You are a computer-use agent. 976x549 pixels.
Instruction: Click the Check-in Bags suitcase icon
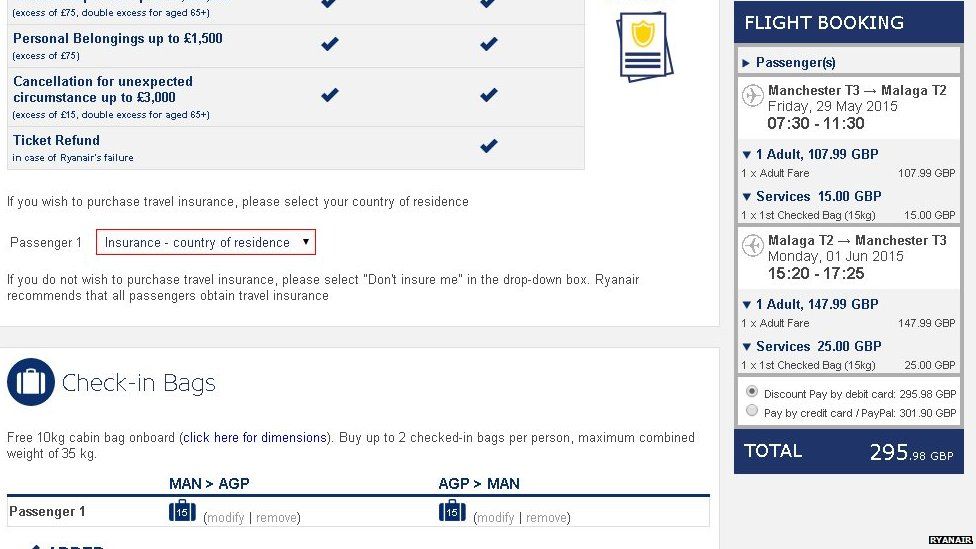coord(31,382)
